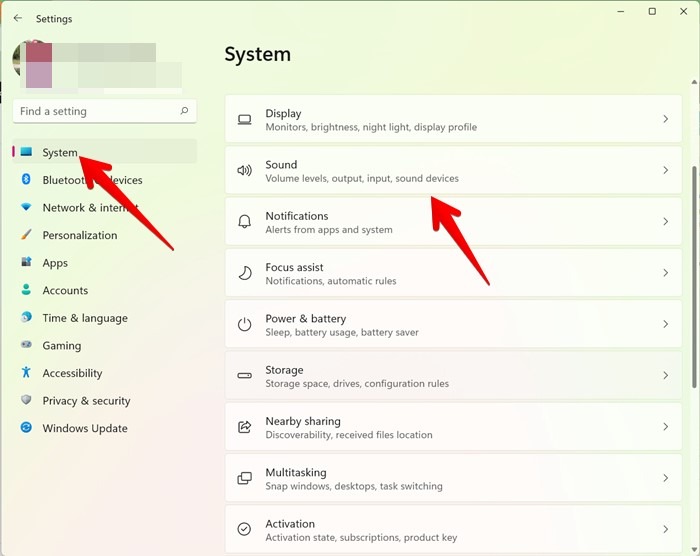Go to Windows Update
The height and width of the screenshot is (556, 700).
tap(104, 428)
